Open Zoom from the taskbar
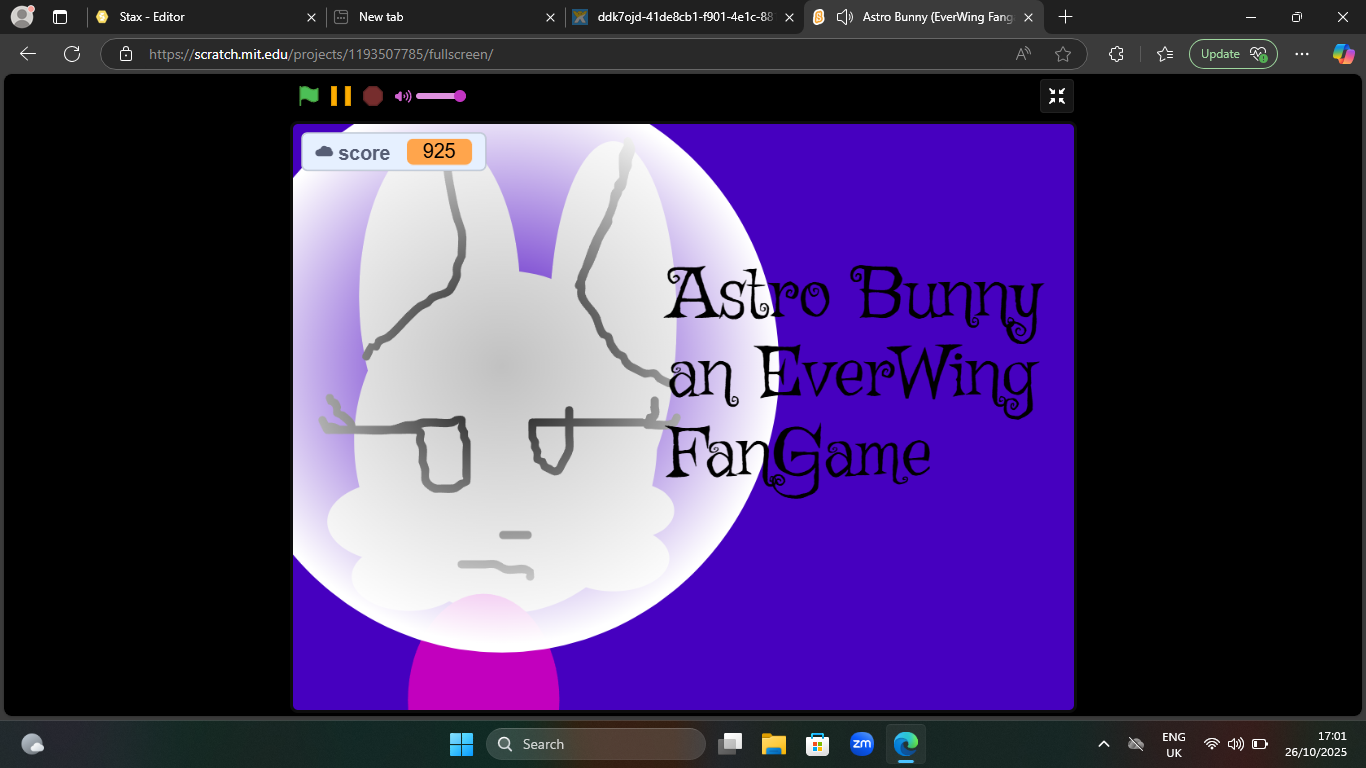 point(862,744)
